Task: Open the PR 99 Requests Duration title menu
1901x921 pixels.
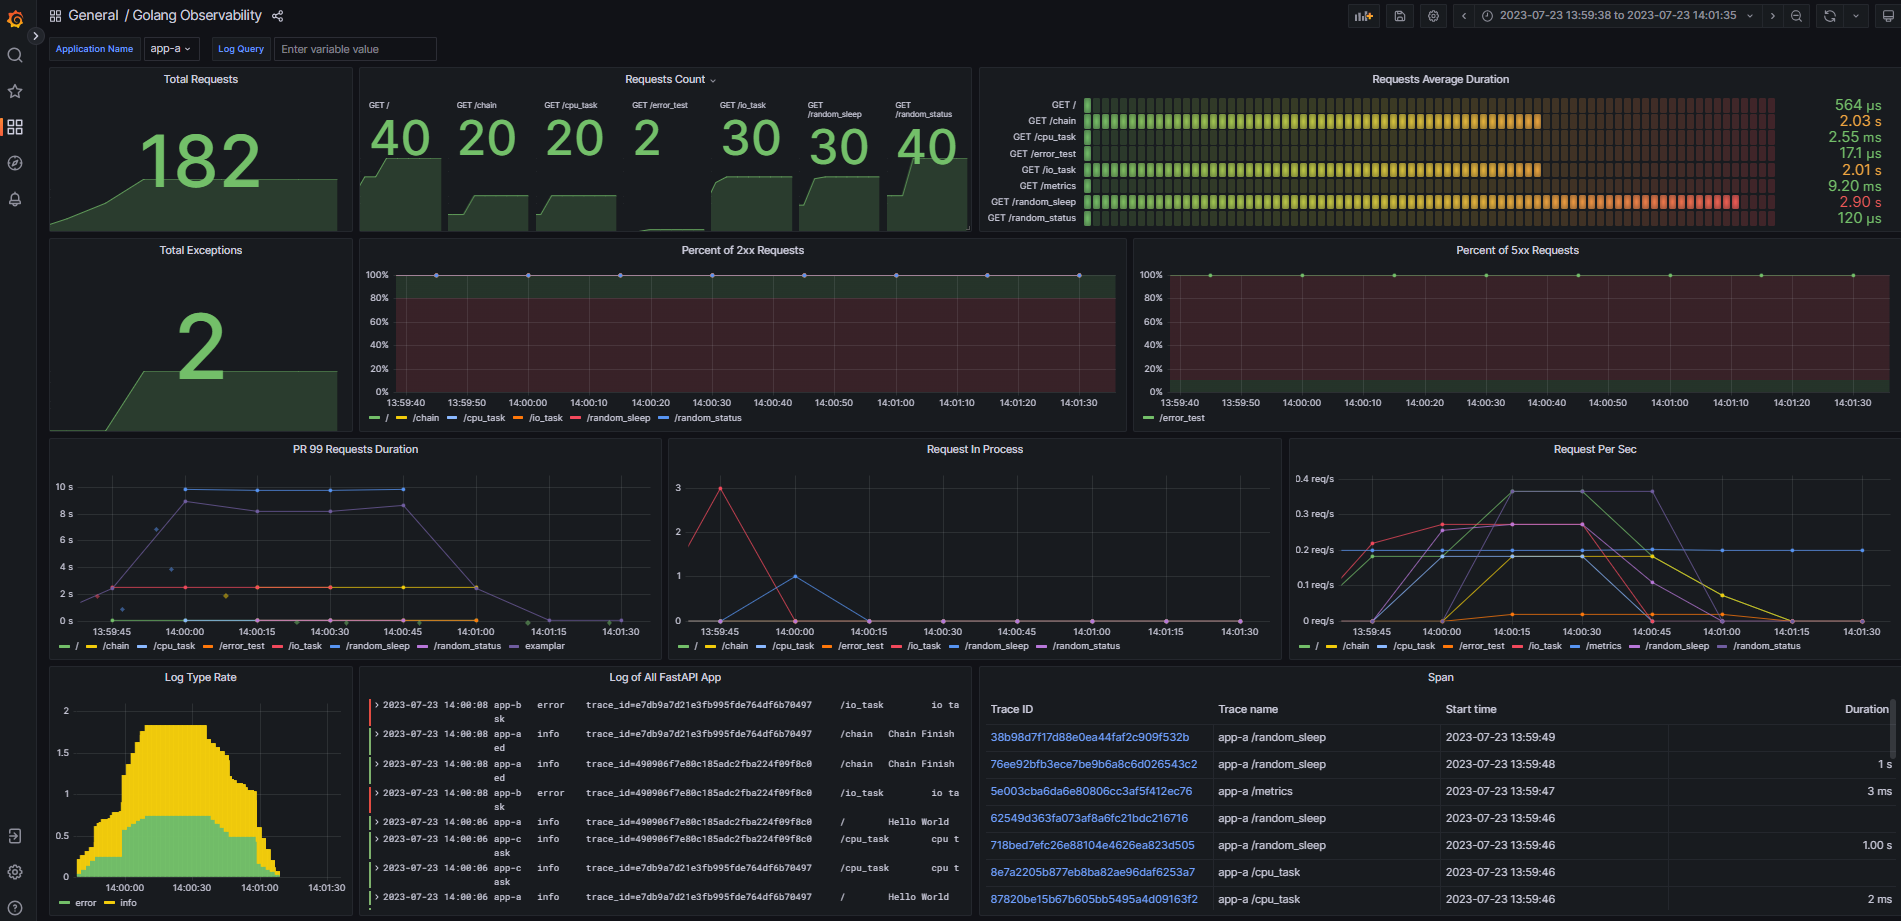Action: 355,449
